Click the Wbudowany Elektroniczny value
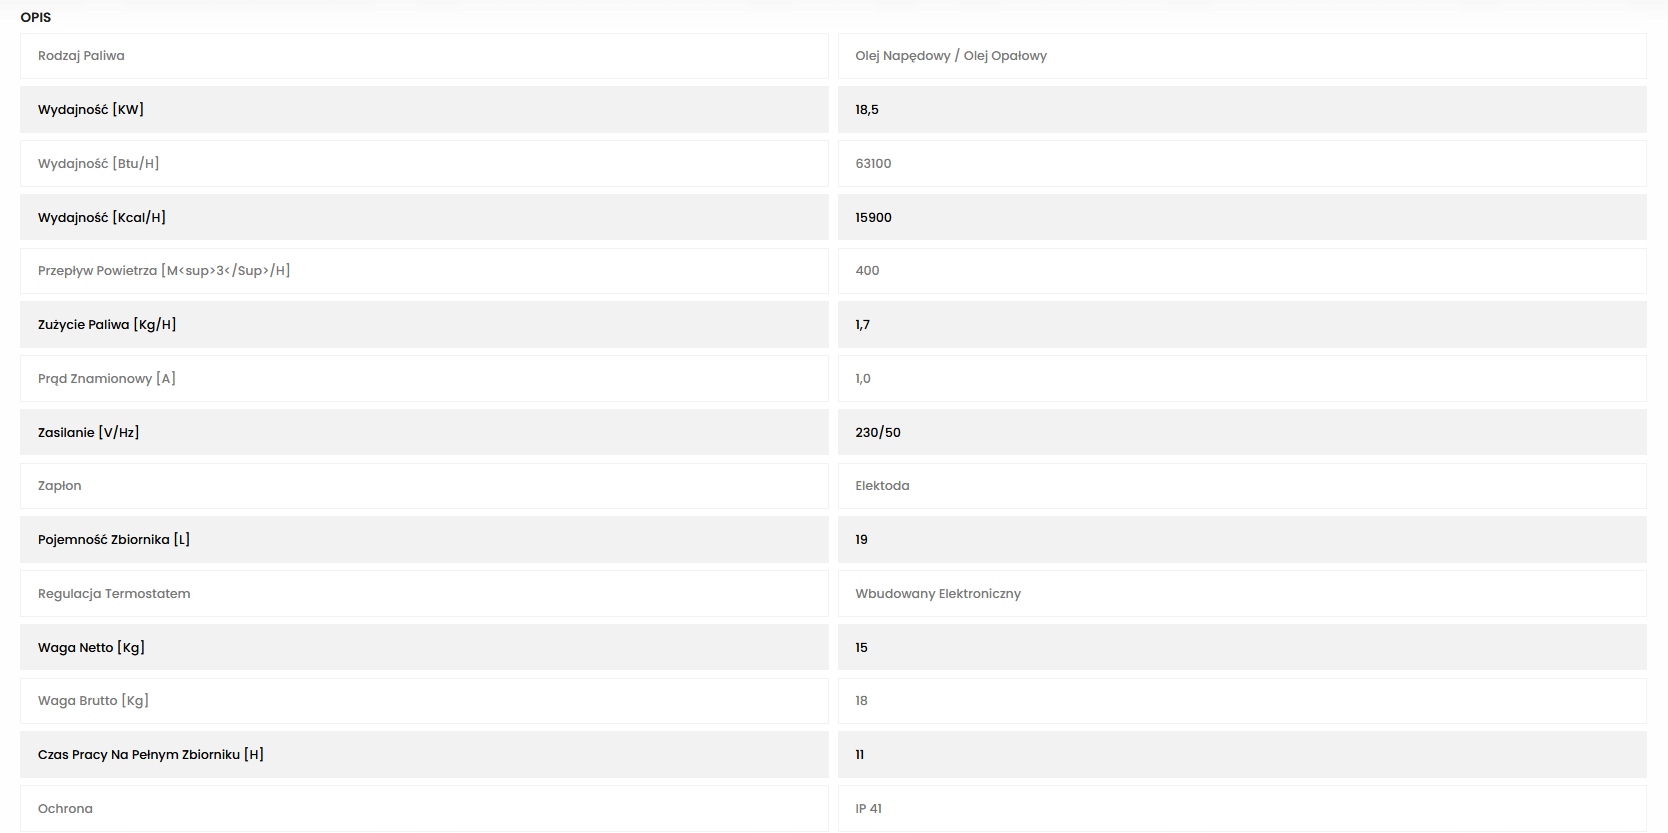 click(938, 594)
